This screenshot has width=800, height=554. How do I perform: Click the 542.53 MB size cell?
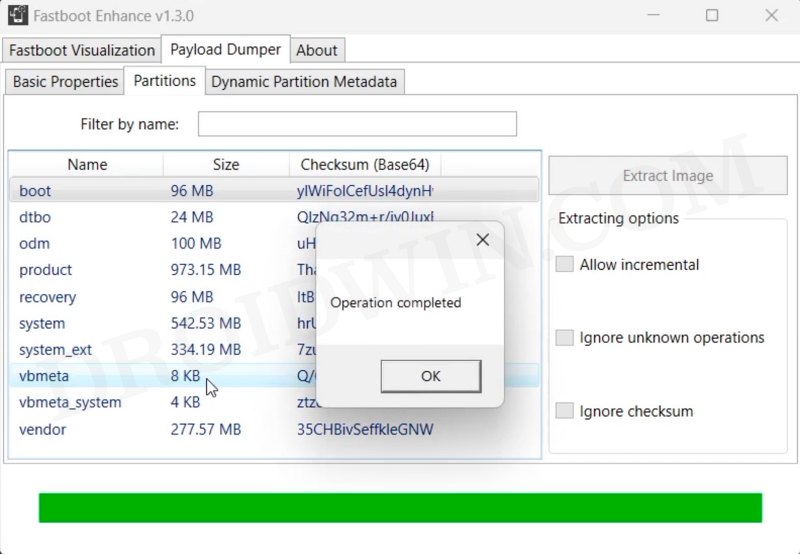(206, 323)
